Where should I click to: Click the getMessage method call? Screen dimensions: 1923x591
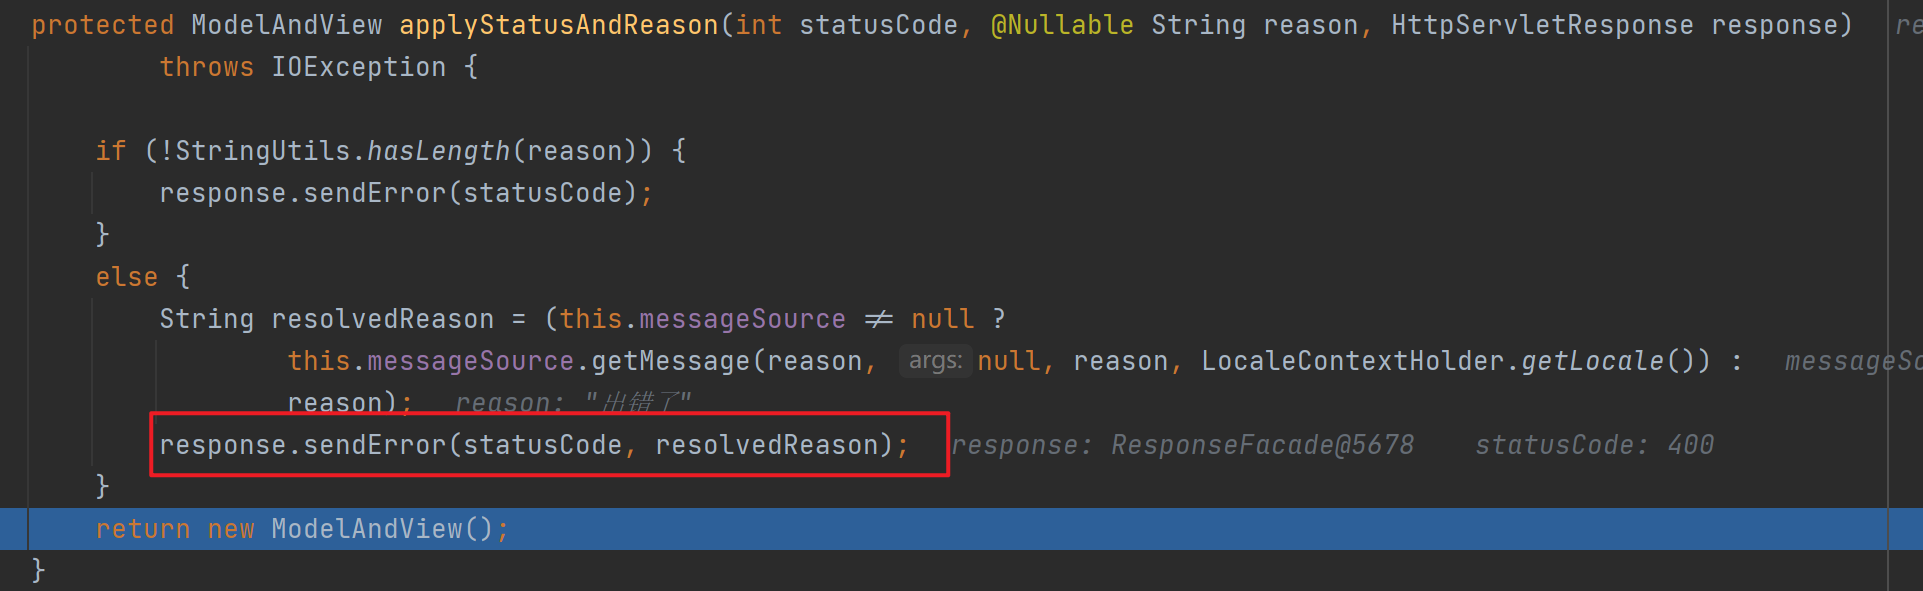pos(670,361)
